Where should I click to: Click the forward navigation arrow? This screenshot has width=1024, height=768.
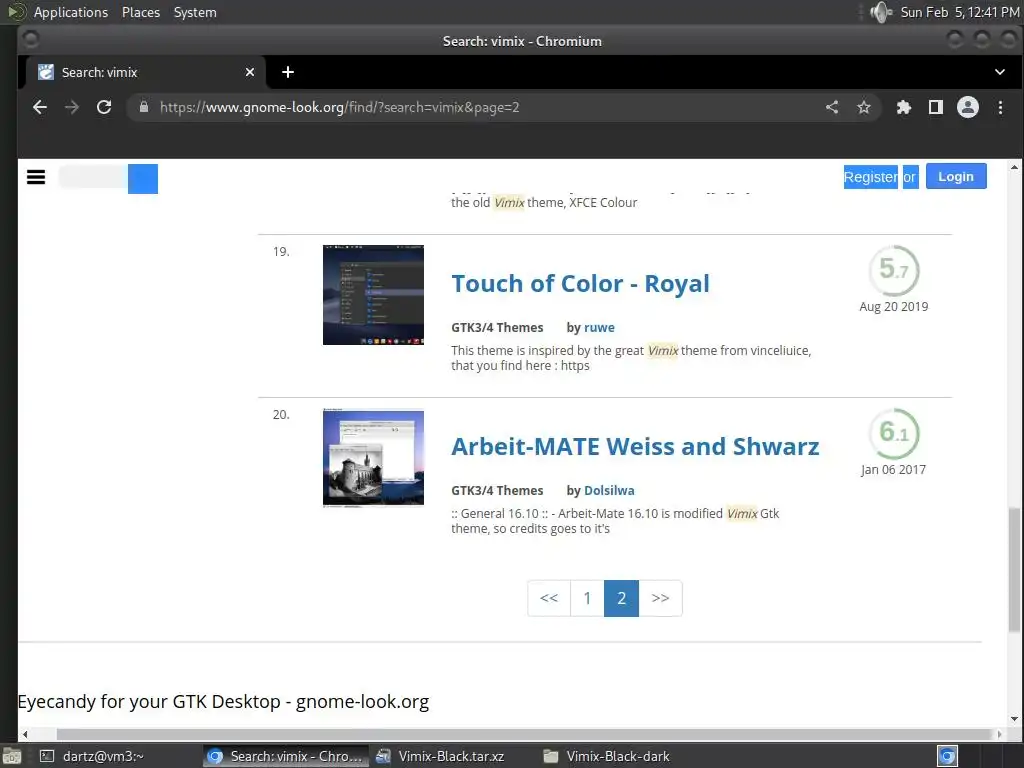pos(72,107)
